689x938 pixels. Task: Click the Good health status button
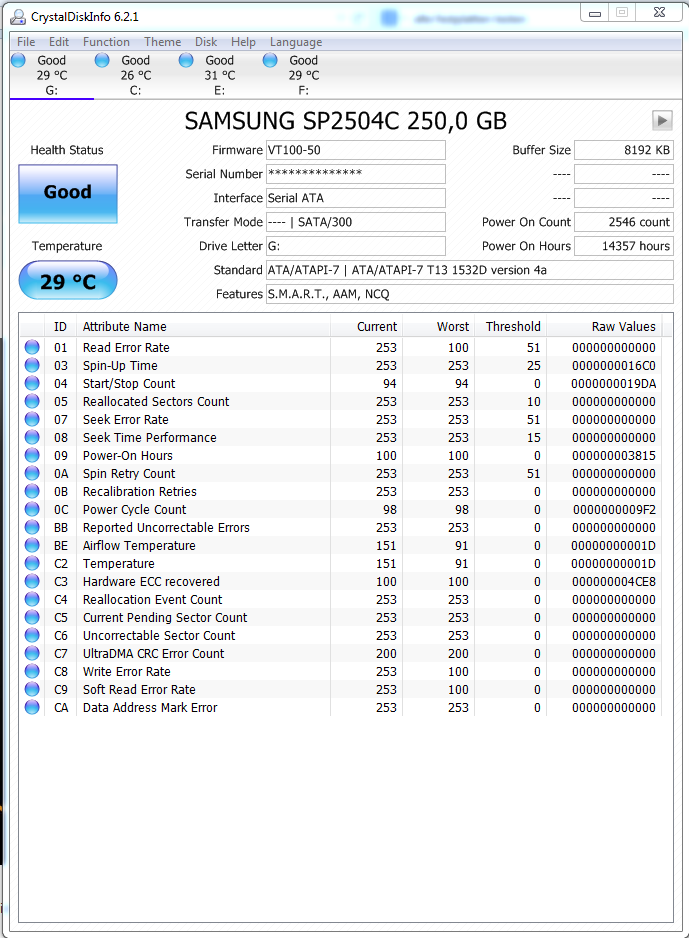tap(68, 194)
